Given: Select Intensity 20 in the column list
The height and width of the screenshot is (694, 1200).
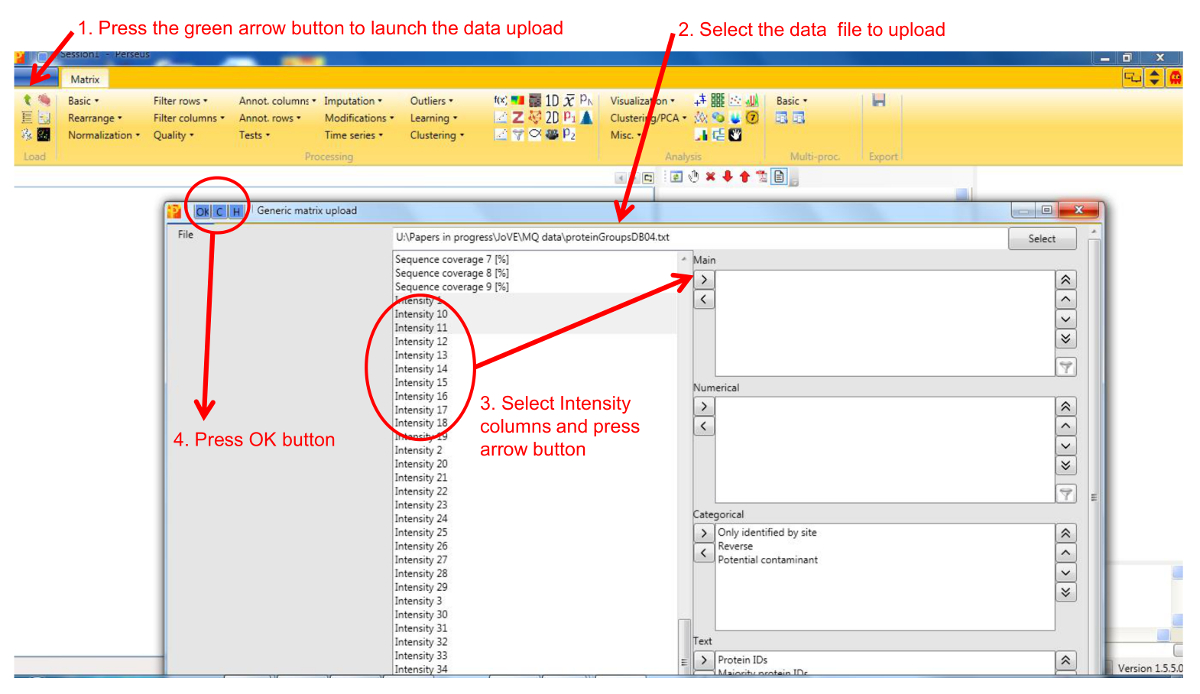Looking at the screenshot, I should click(421, 464).
